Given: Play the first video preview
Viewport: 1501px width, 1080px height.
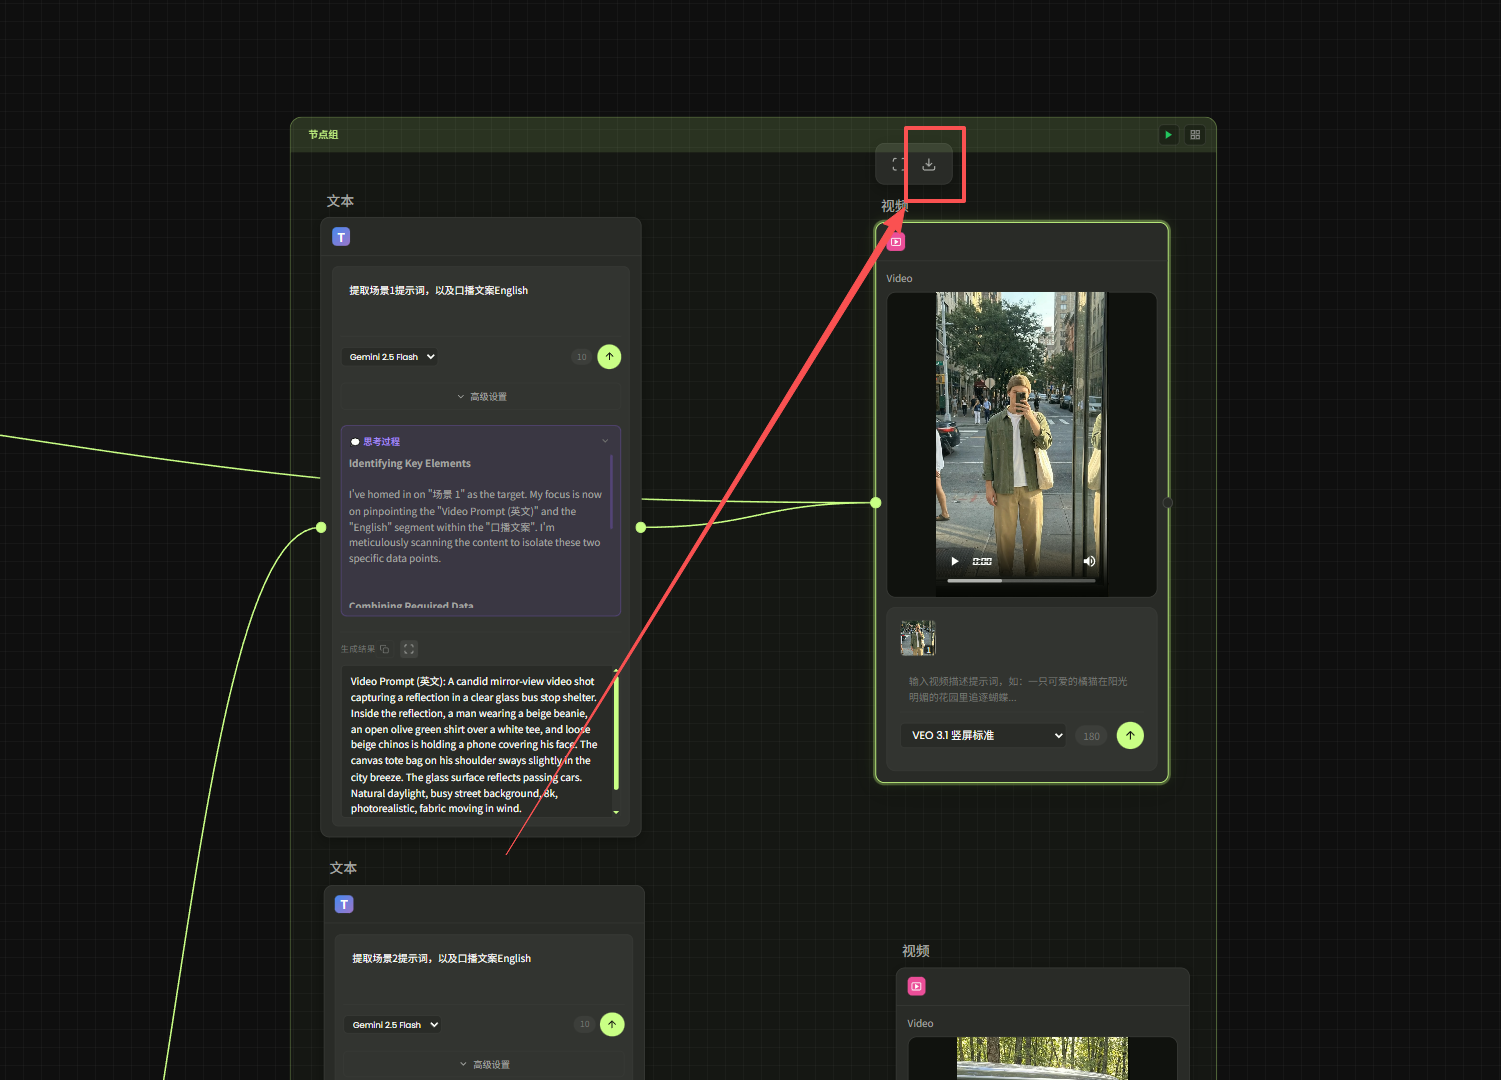Looking at the screenshot, I should tap(955, 561).
